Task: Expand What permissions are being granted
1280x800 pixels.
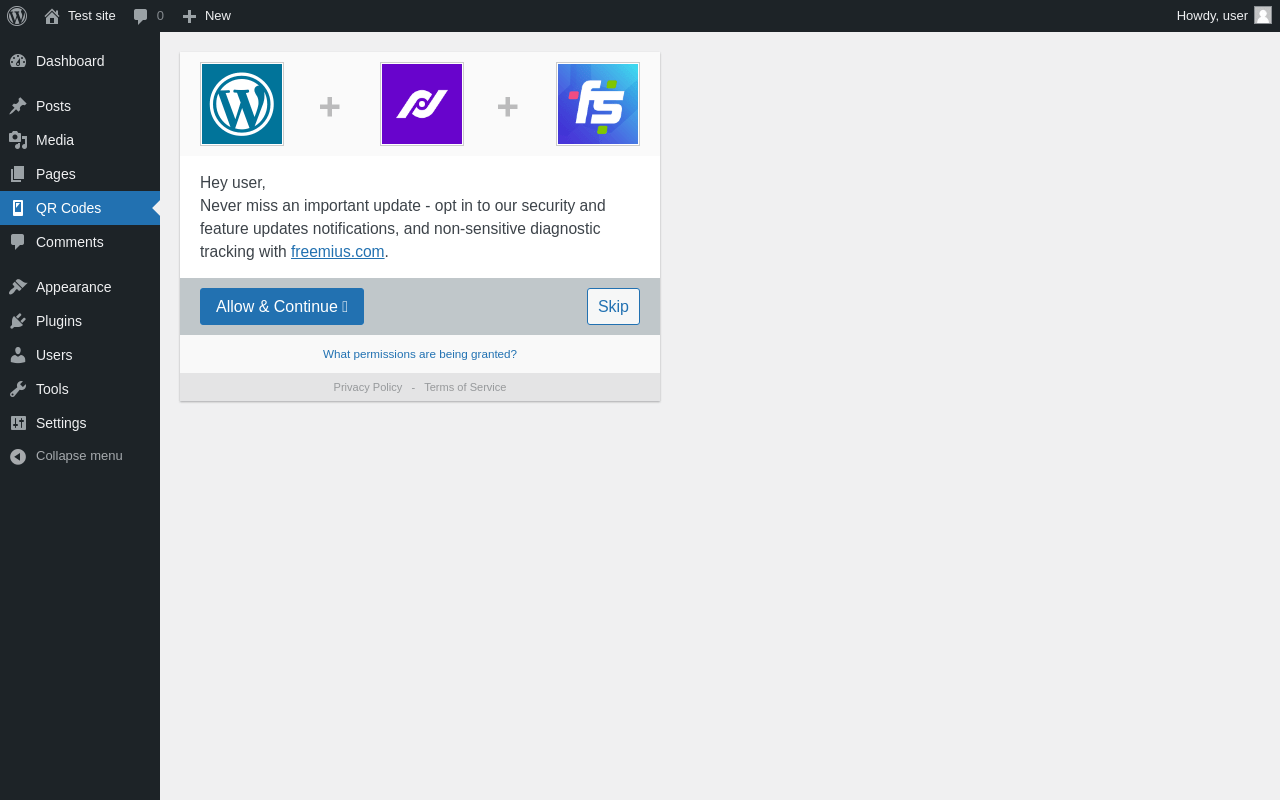Action: click(x=420, y=354)
